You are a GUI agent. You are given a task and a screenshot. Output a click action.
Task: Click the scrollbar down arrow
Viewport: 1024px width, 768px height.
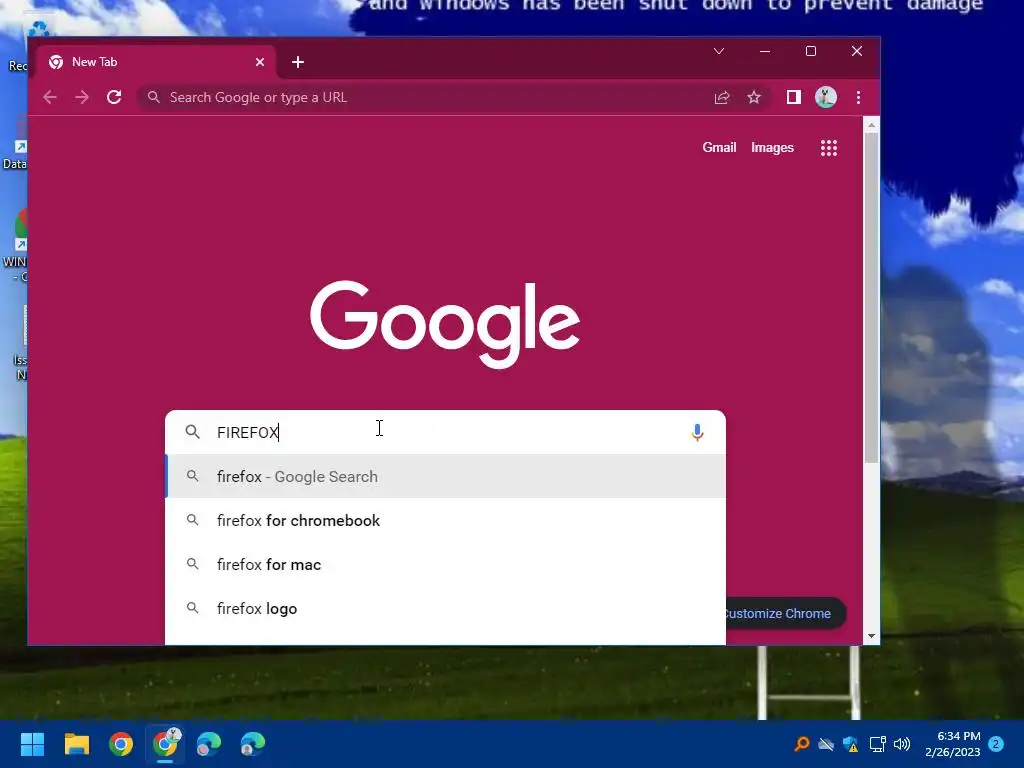coord(871,635)
